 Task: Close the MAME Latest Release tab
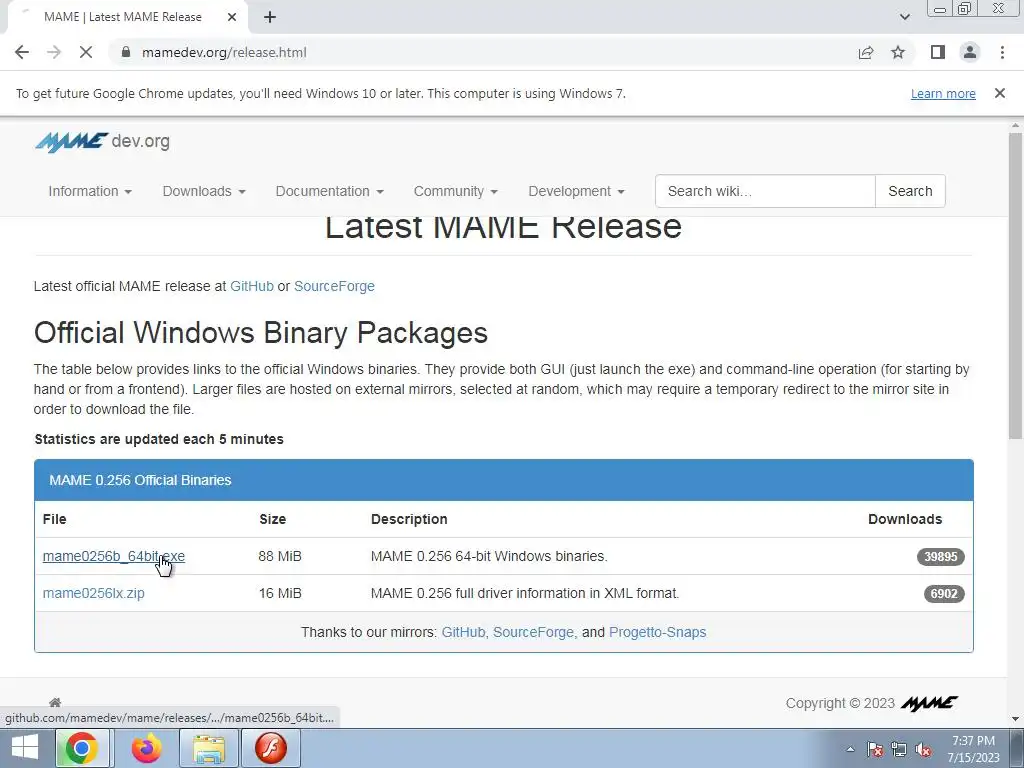pyautogui.click(x=232, y=17)
